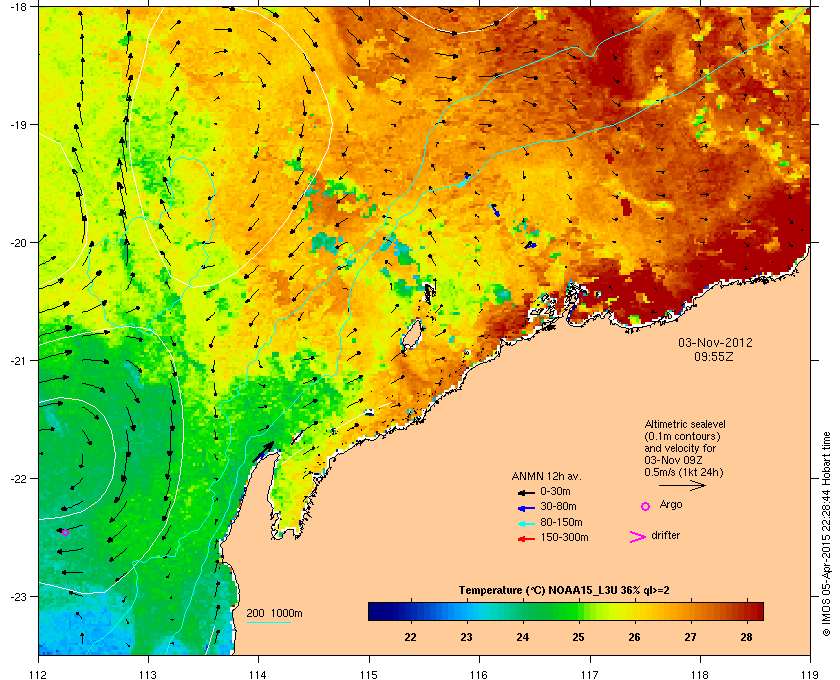Viewport: 840px width, 680px height.
Task: Click the magenta drifter symbol in legend
Action: 638,537
